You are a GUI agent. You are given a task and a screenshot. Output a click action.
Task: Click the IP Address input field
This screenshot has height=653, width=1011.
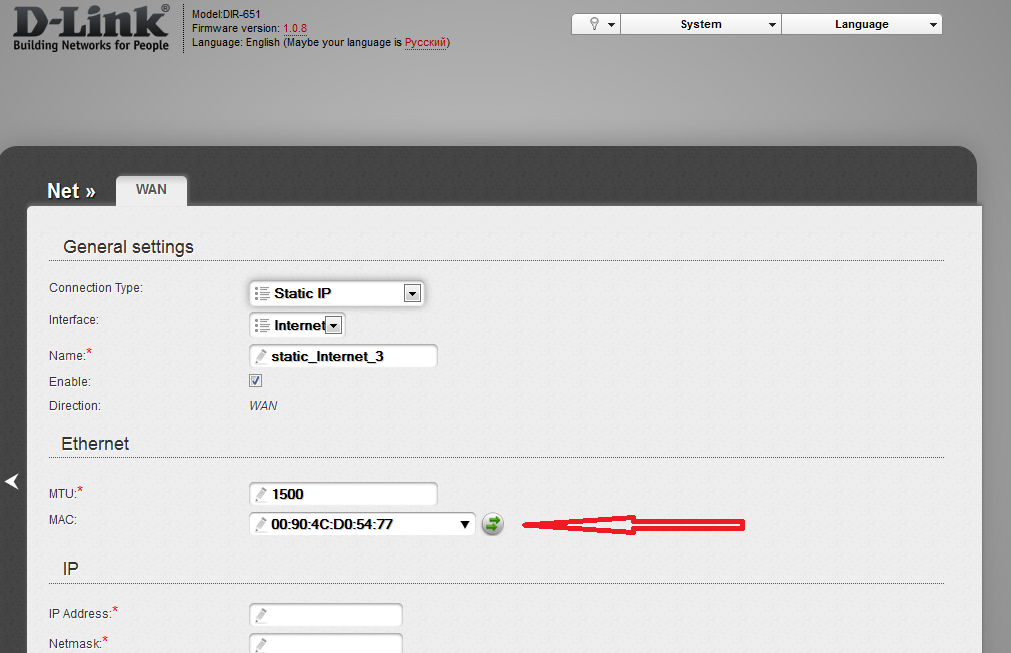pos(326,615)
